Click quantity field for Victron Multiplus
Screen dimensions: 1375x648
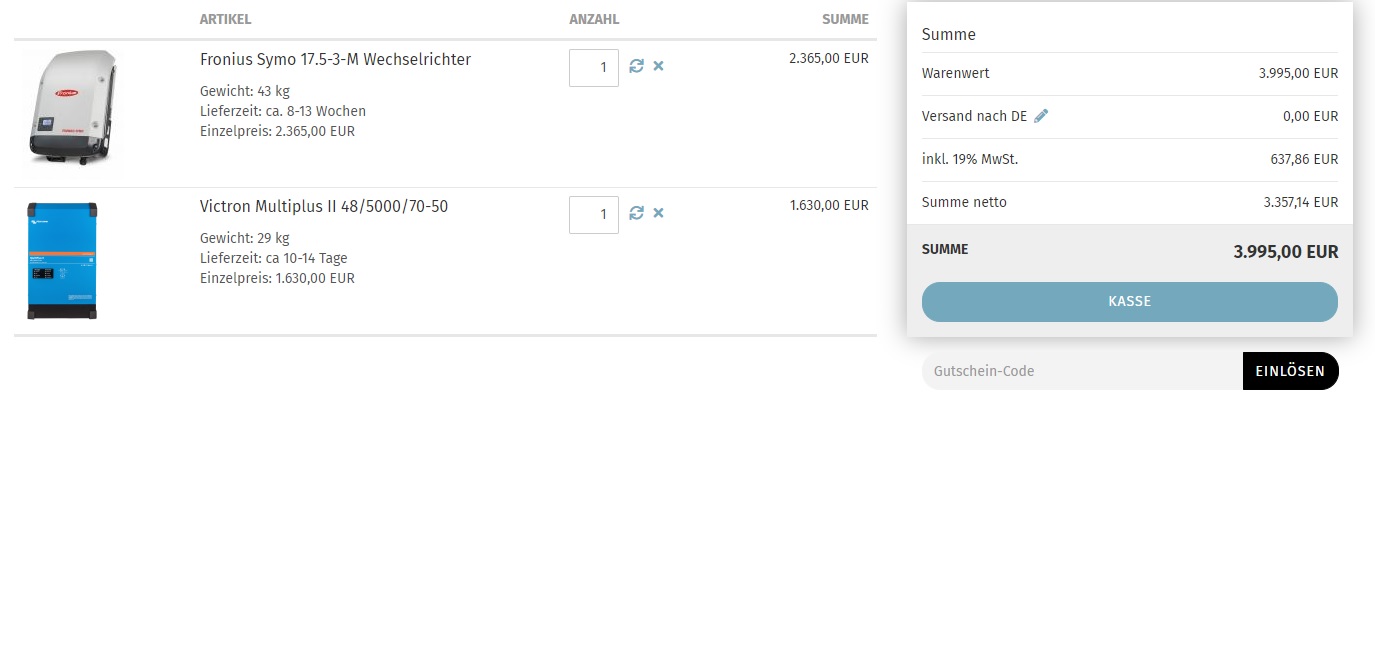tap(594, 215)
